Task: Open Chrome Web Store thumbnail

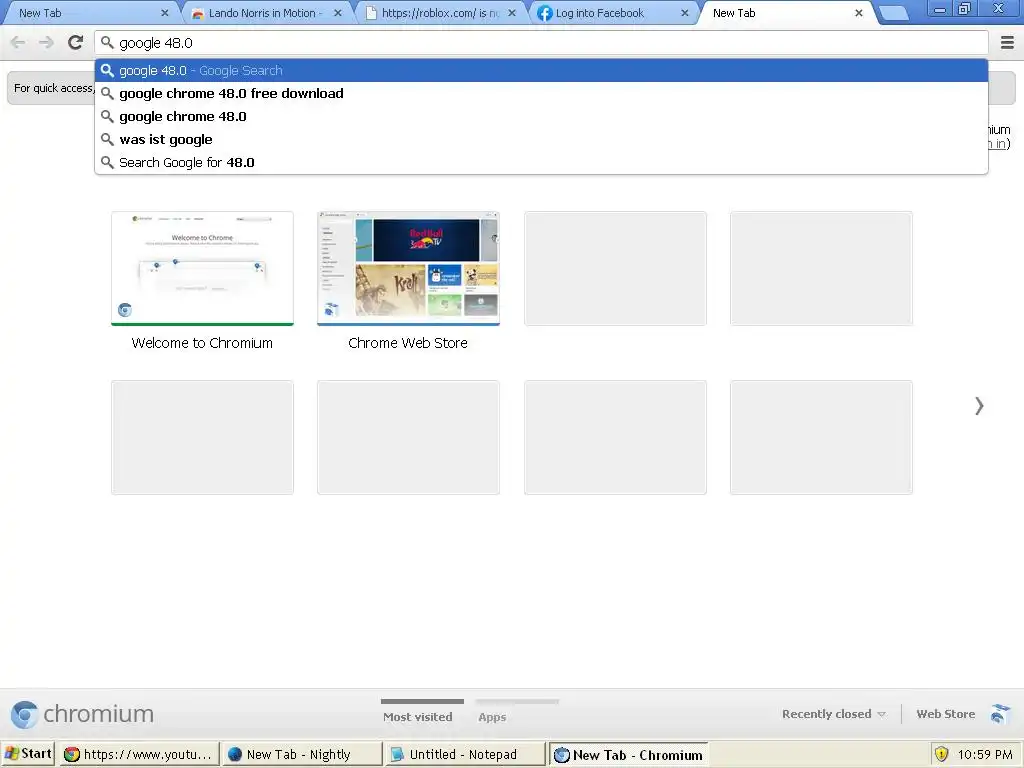Action: click(408, 268)
